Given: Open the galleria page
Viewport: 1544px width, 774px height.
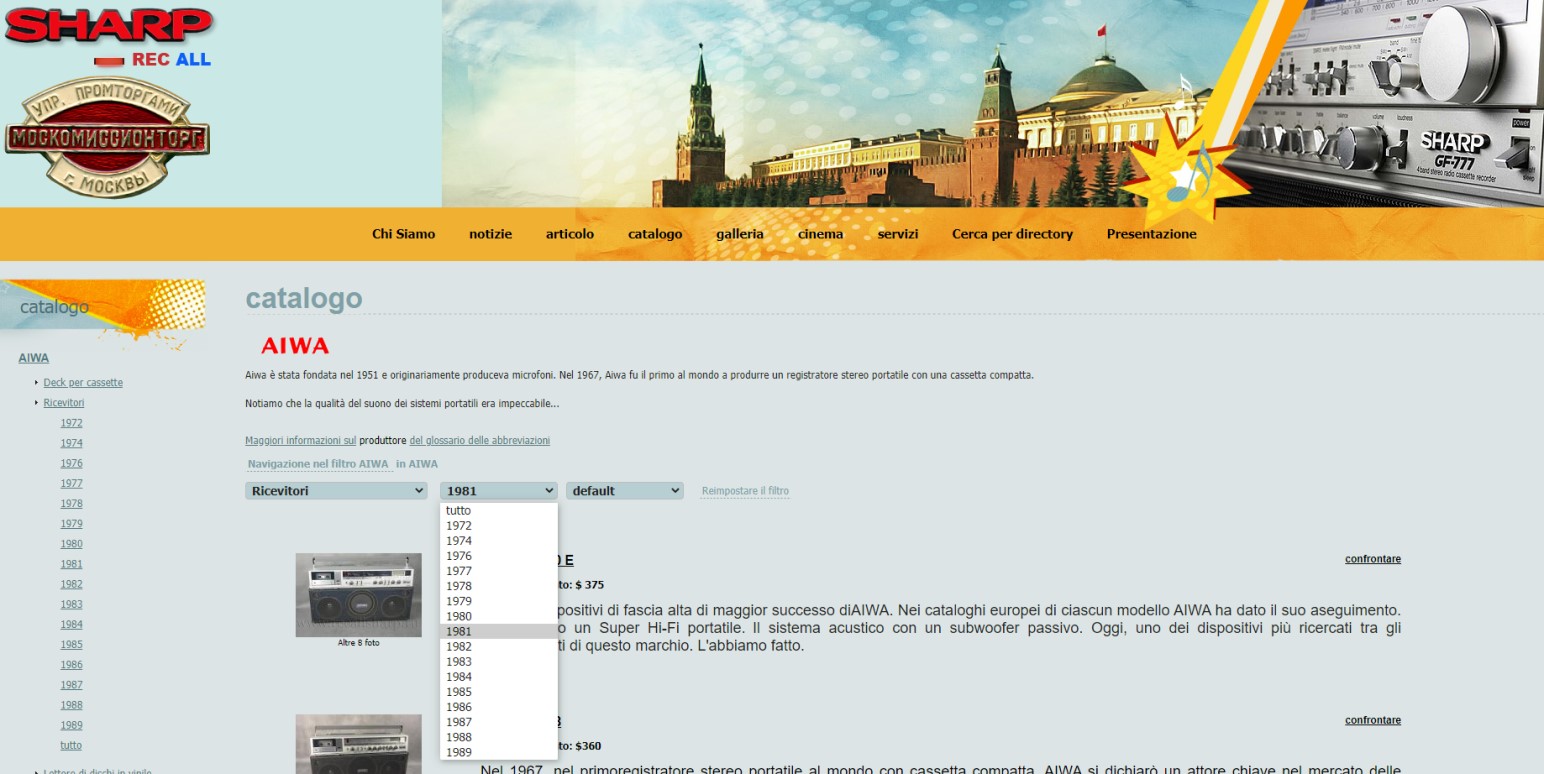Looking at the screenshot, I should pos(740,234).
